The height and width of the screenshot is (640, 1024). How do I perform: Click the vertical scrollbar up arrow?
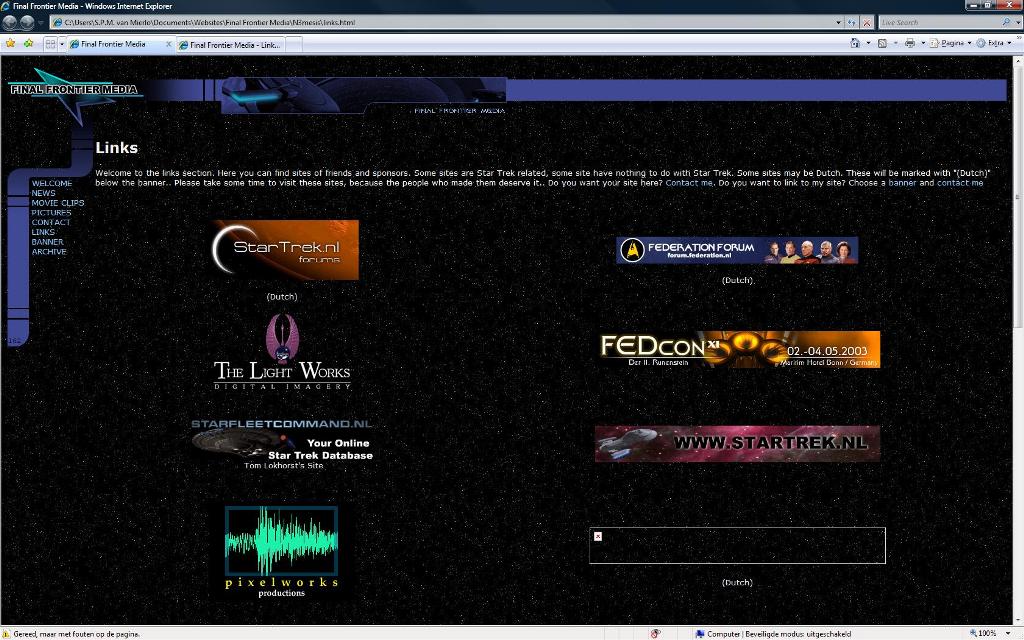coord(1018,61)
